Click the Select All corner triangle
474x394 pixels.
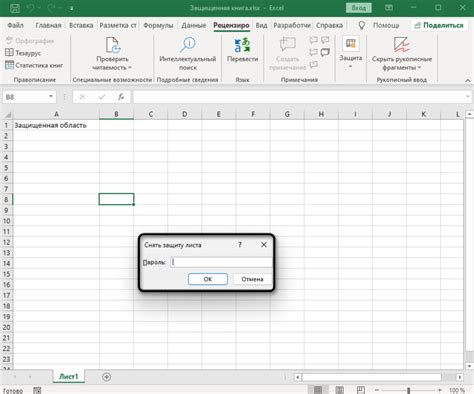pyautogui.click(x=7, y=115)
